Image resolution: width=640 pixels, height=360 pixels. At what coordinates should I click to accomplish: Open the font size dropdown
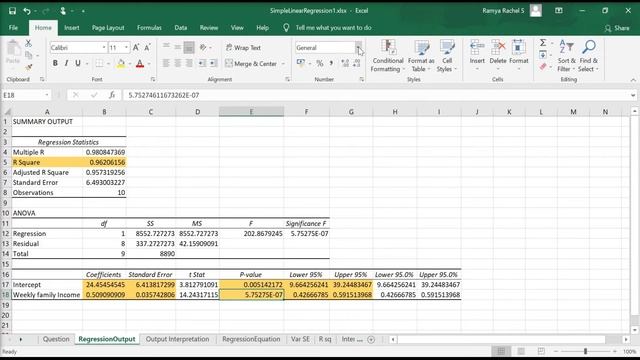pos(126,48)
